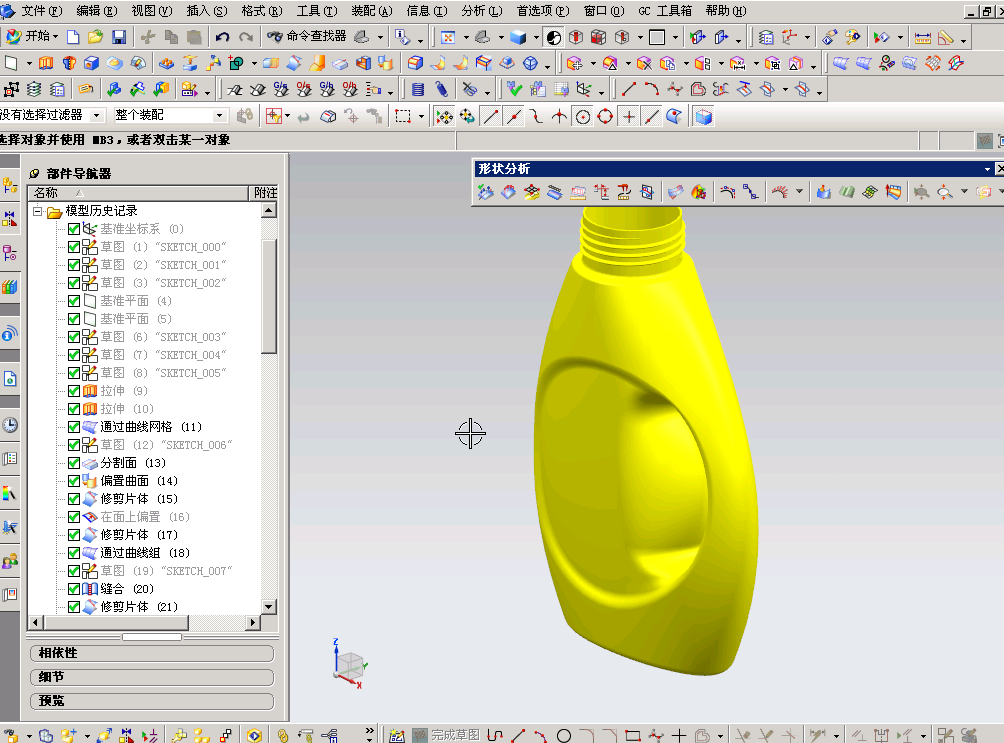
Task: Open the History clock sidebar icon
Action: click(10, 425)
